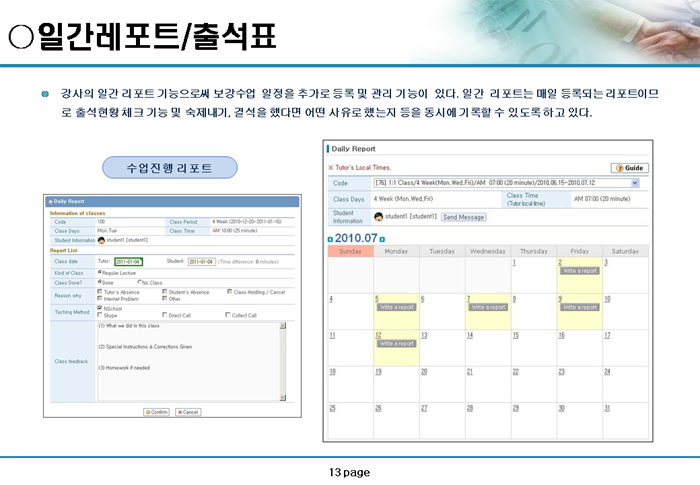Go to next month arrow after 2010.07

click(x=382, y=239)
